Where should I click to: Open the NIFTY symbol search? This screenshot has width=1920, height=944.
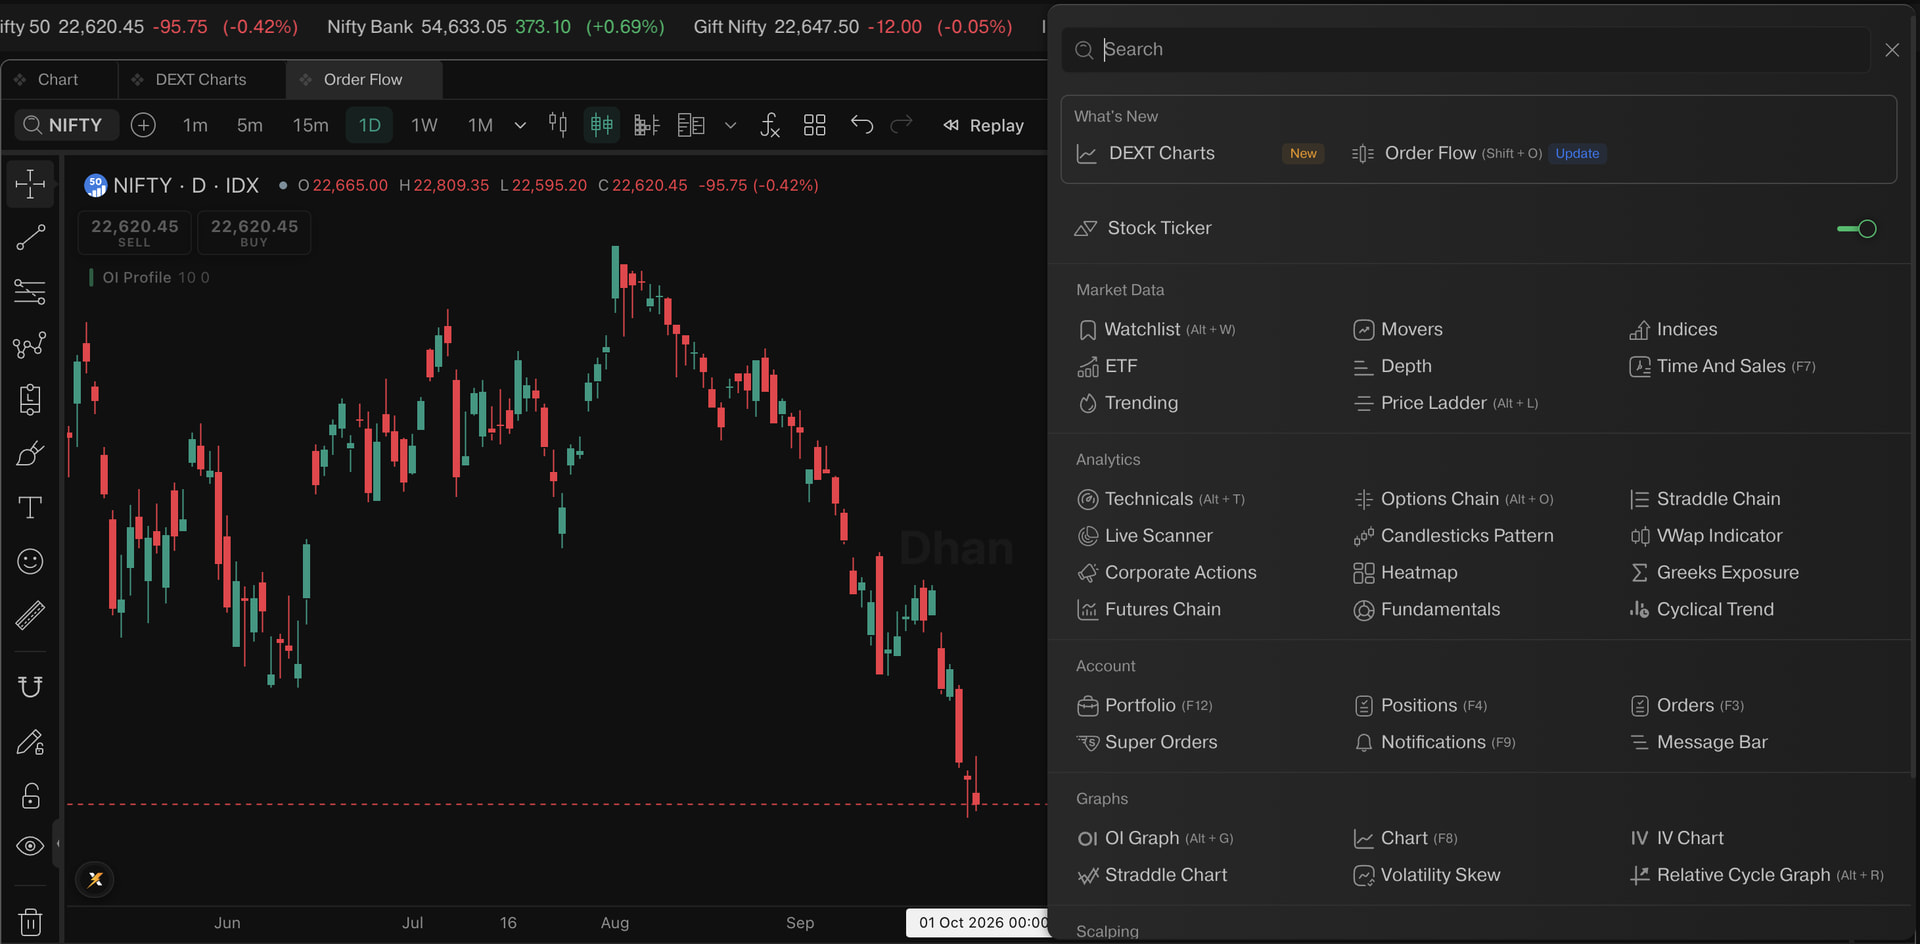pyautogui.click(x=66, y=125)
